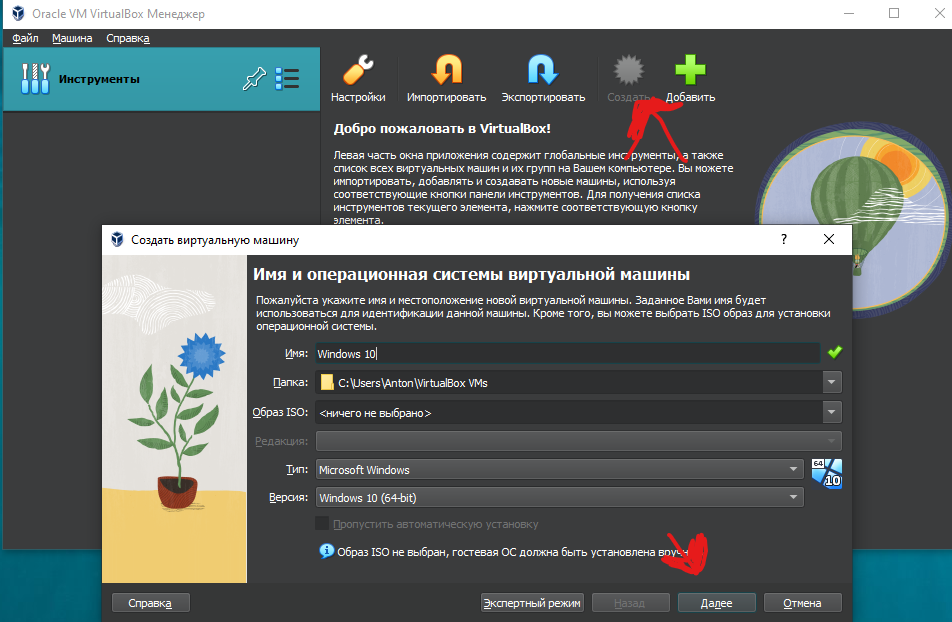This screenshot has width=952, height=622.
Task: Click the Импортировать toolbar icon
Action: pyautogui.click(x=447, y=70)
